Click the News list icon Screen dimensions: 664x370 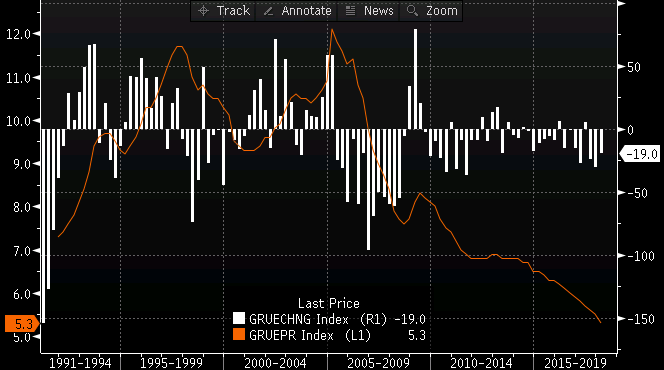pyautogui.click(x=350, y=11)
